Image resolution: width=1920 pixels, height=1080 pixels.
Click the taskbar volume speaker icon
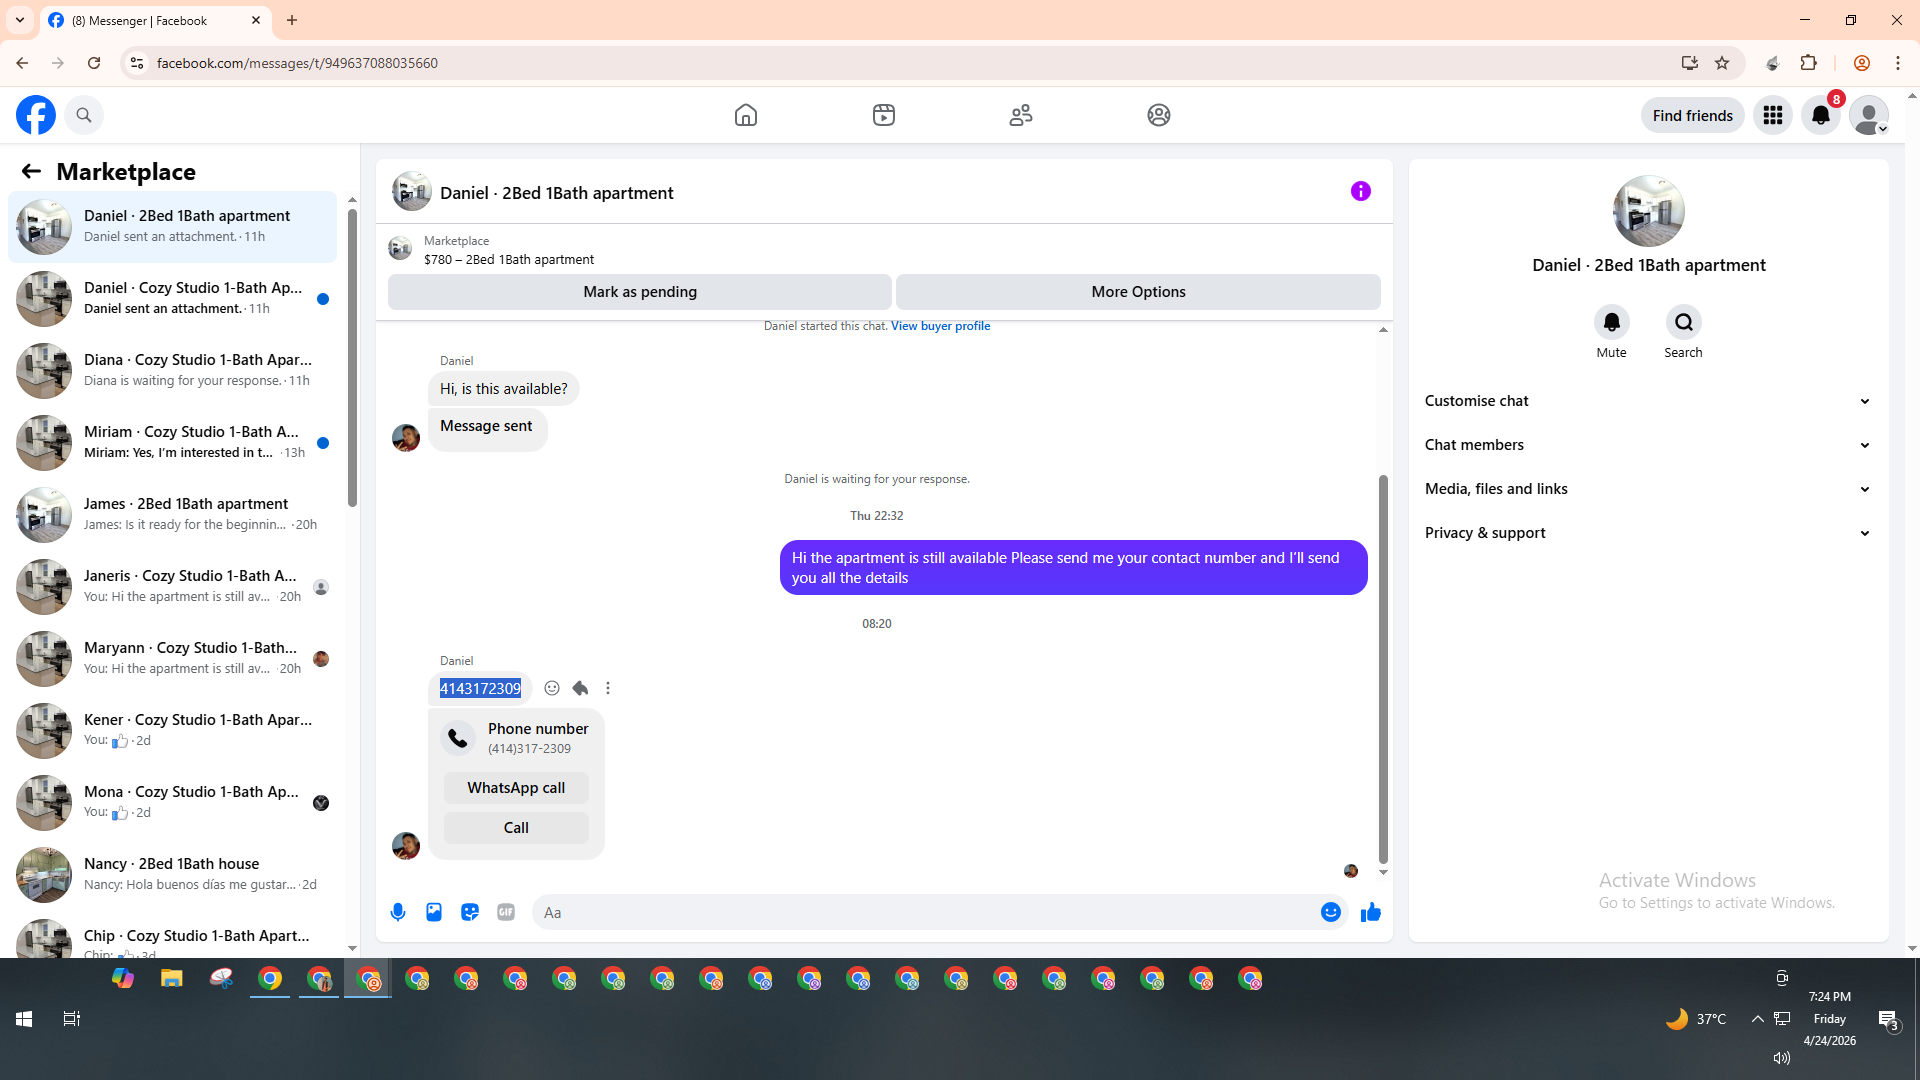pyautogui.click(x=1782, y=1058)
